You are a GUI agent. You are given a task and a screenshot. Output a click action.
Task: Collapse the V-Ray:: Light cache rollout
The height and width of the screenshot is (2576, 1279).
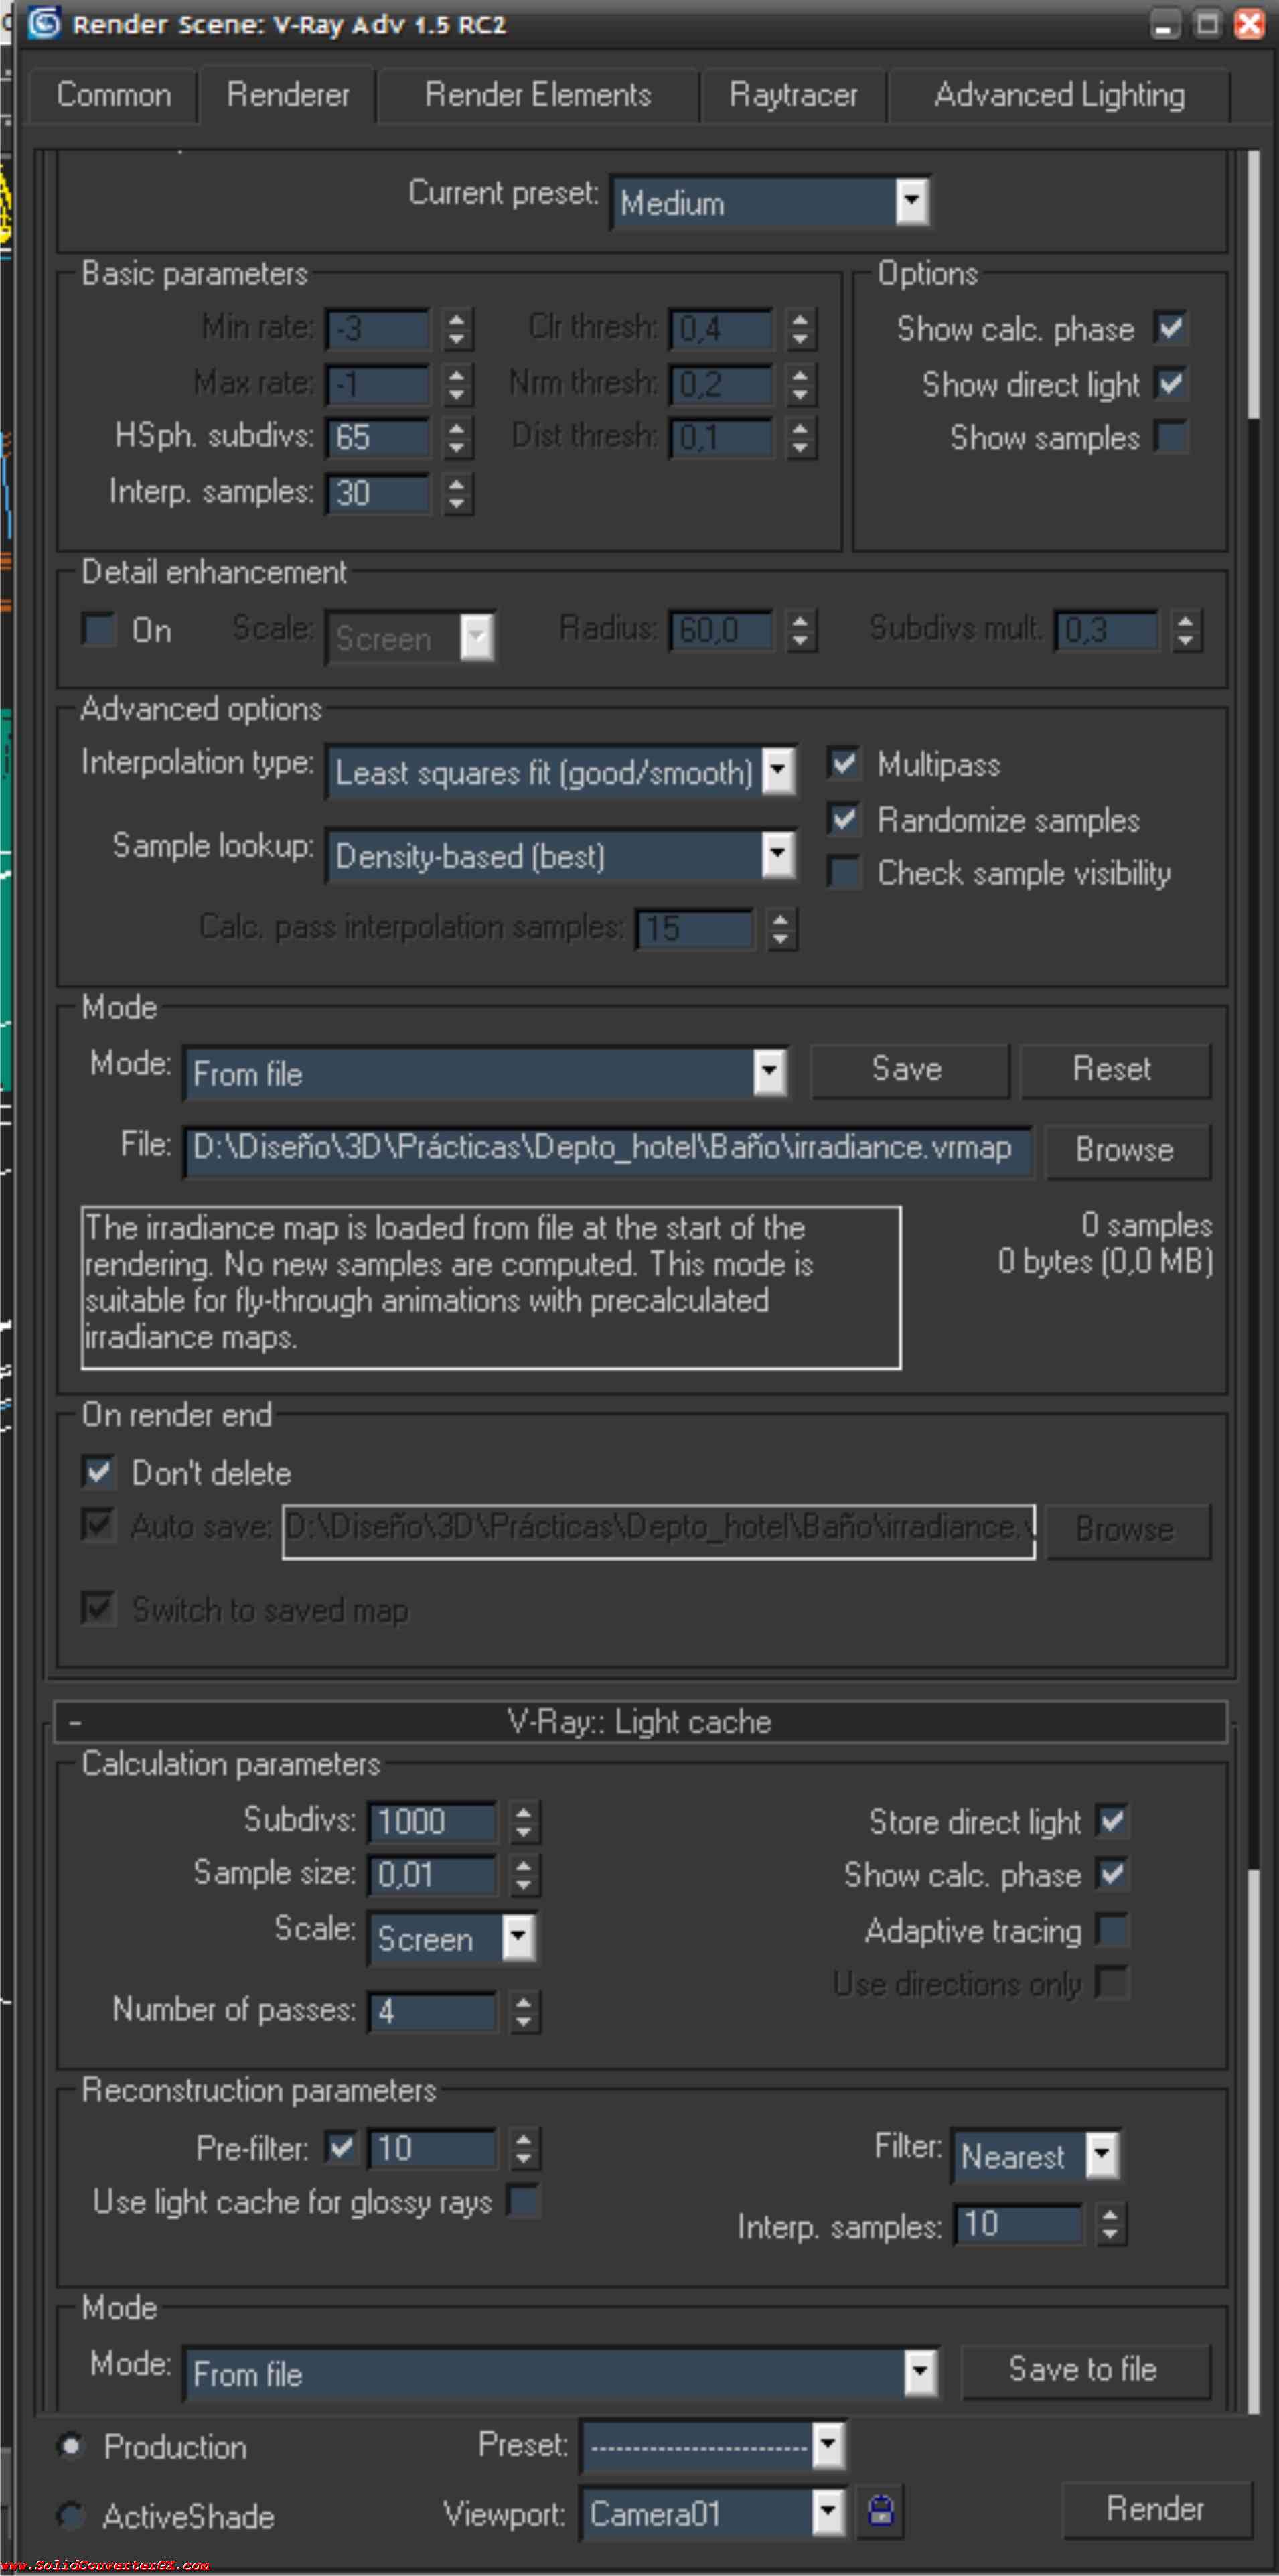point(640,1722)
